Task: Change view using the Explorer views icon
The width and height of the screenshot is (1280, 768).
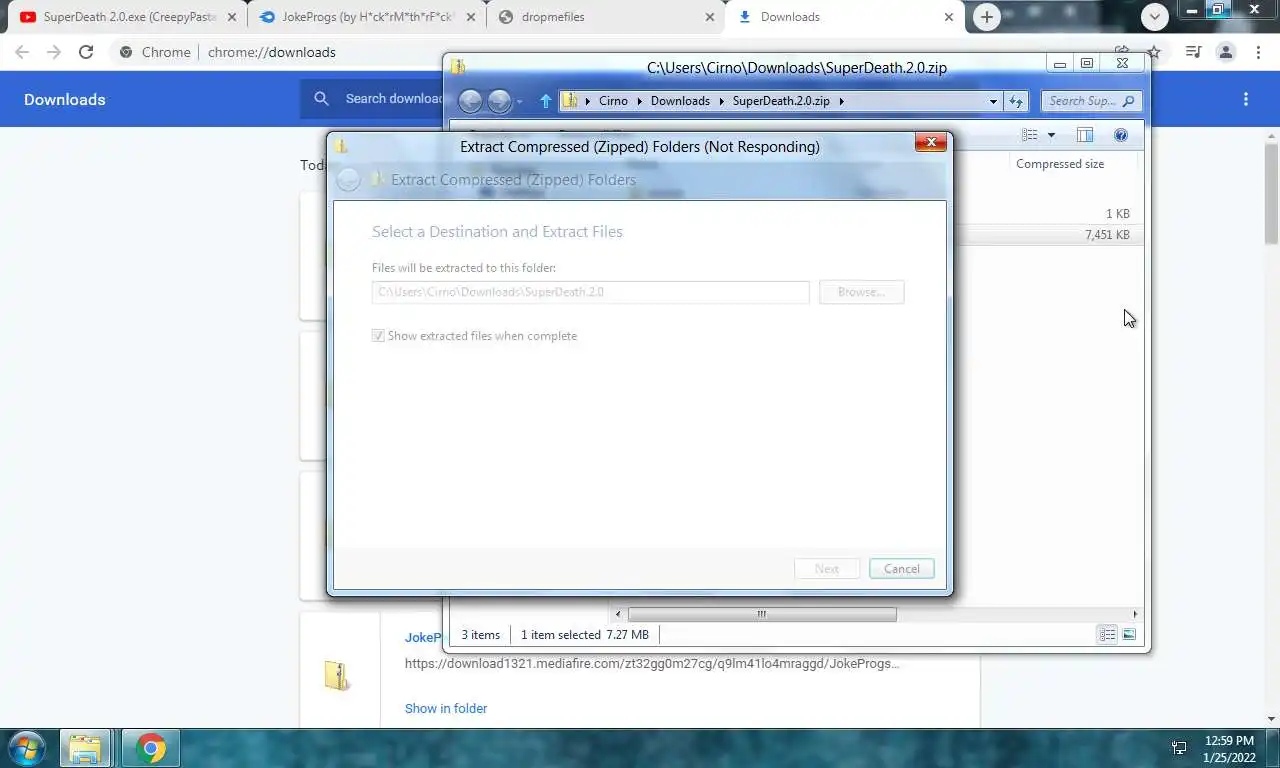Action: tap(1030, 135)
